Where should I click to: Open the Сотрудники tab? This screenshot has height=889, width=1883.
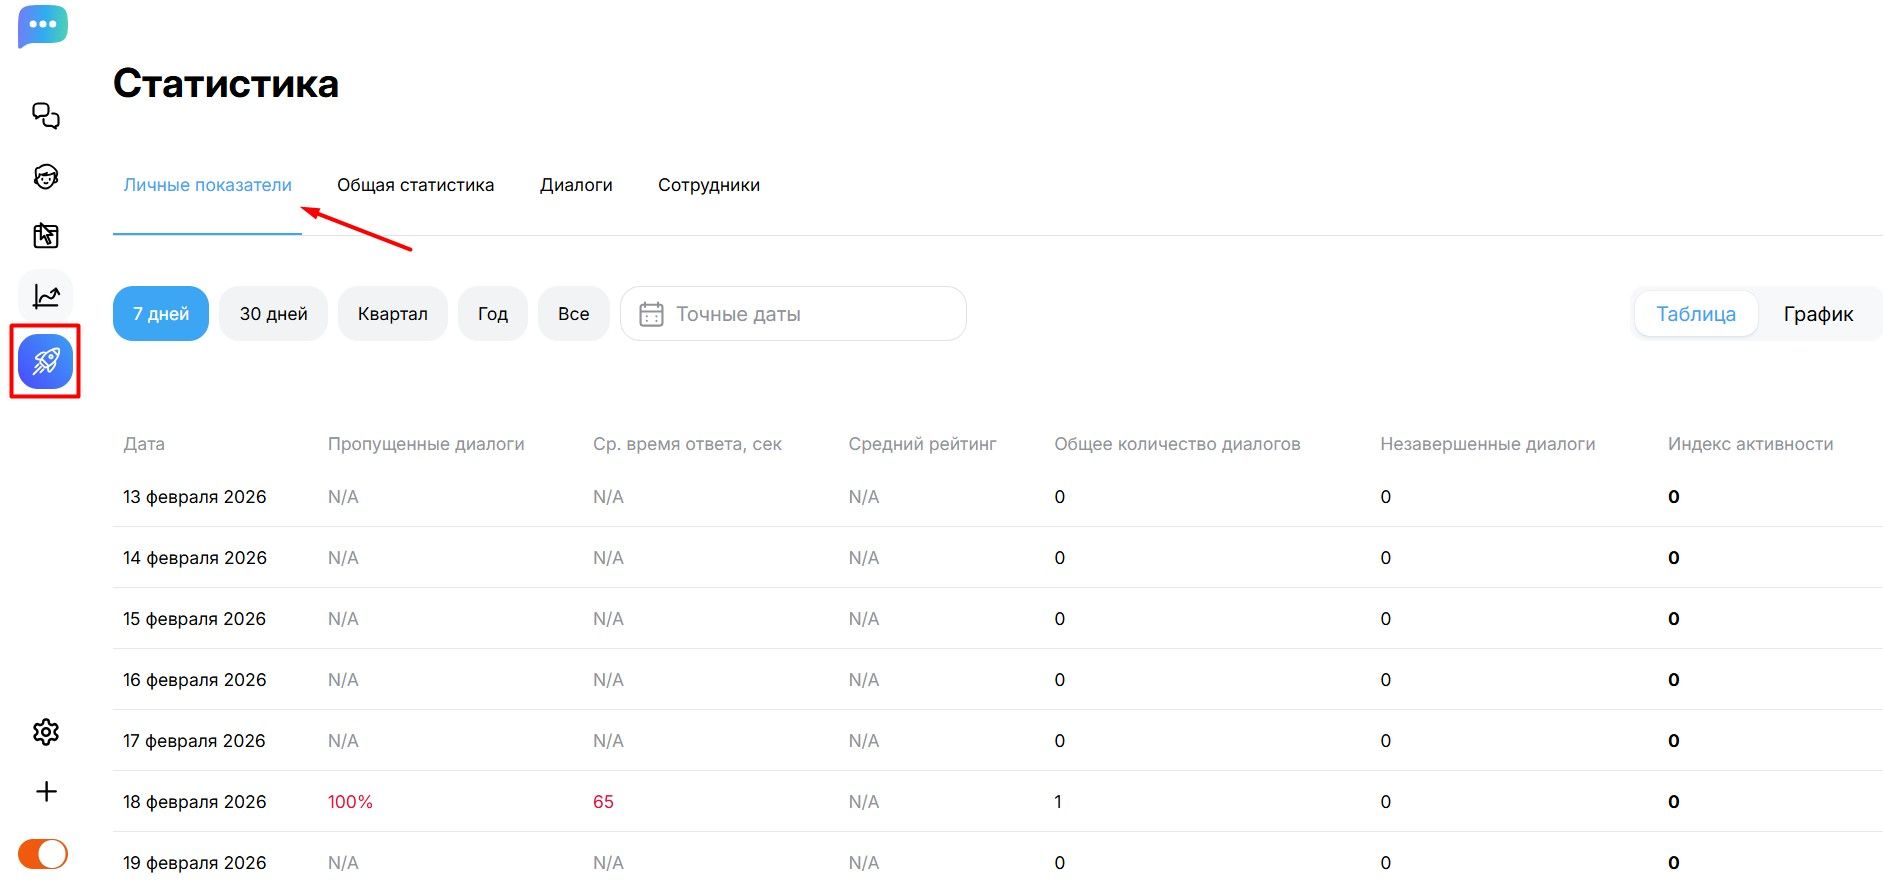pos(708,185)
